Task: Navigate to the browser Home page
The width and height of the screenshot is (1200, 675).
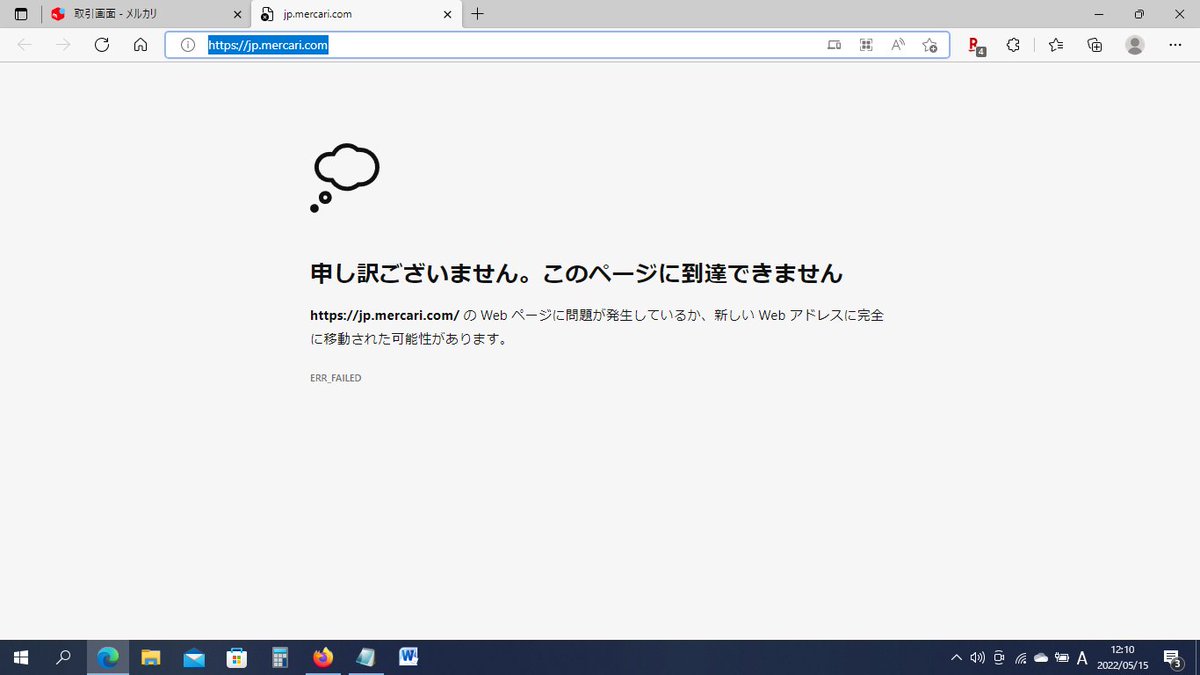Action: coord(140,44)
